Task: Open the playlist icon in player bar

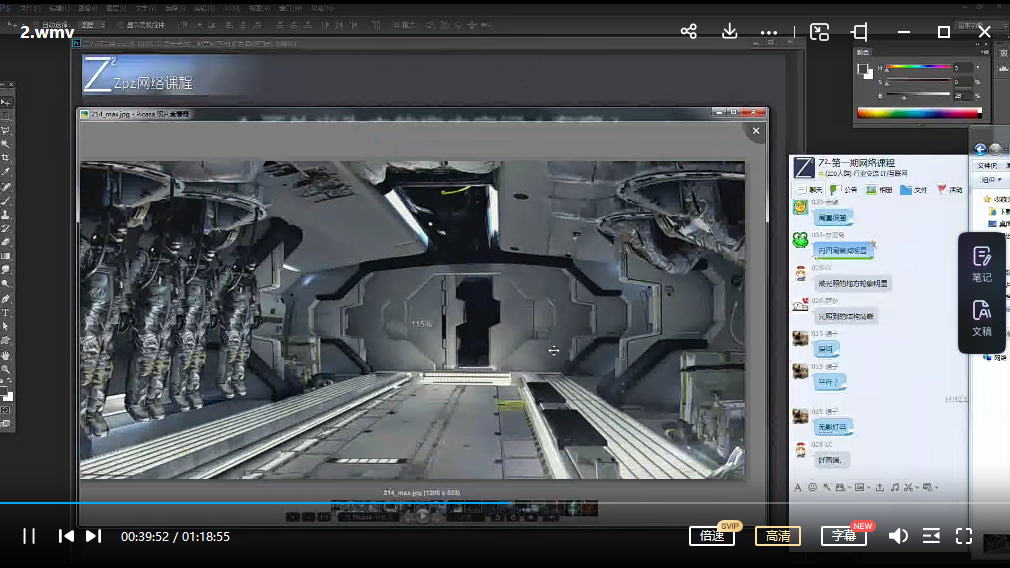Action: 931,536
